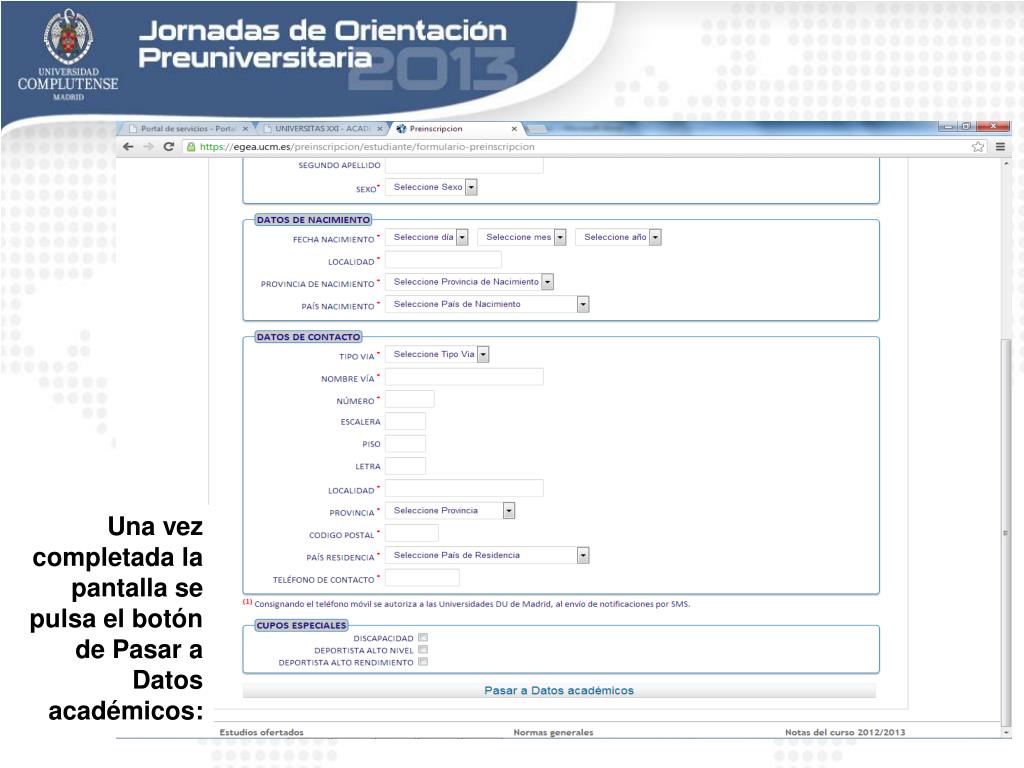Open the Seleccione año dropdown
The width and height of the screenshot is (1024, 768).
(618, 237)
